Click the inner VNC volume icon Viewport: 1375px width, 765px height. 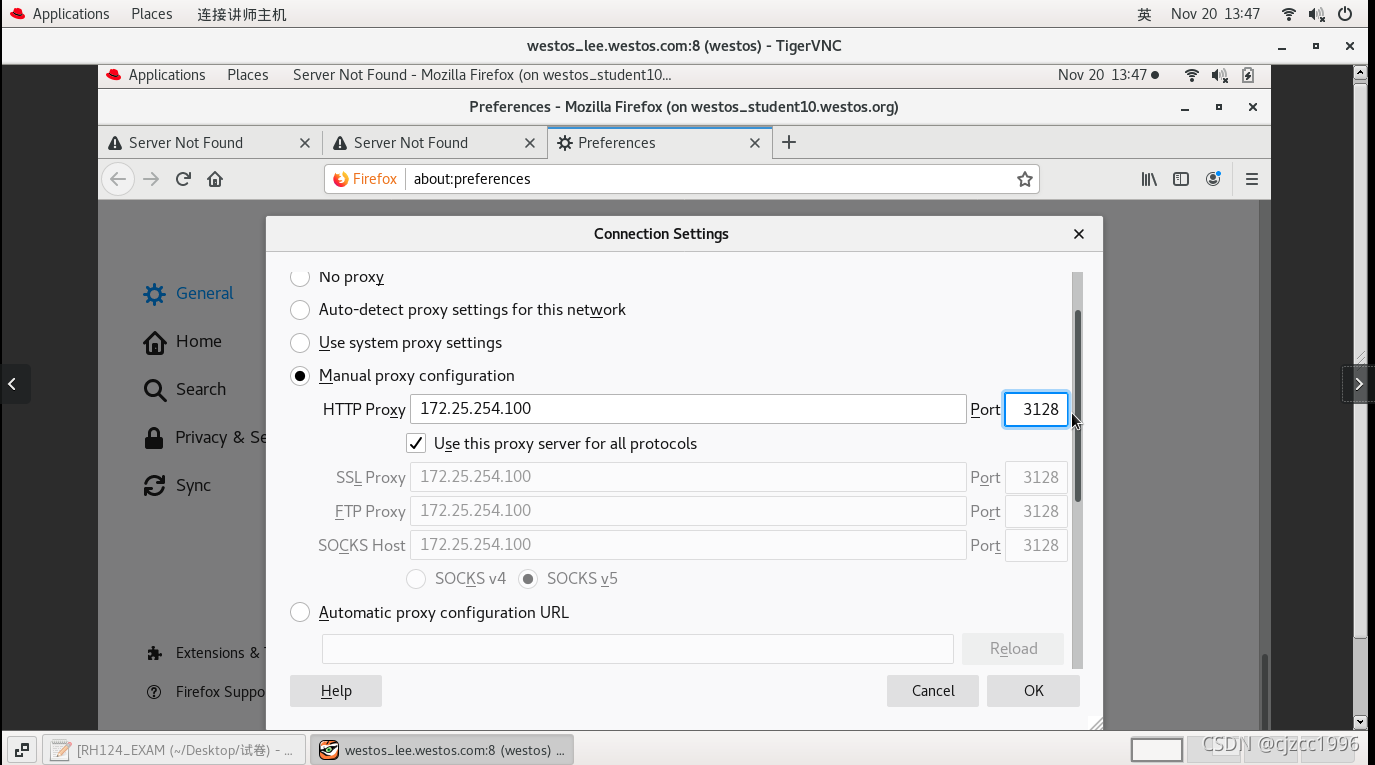[x=1219, y=75]
